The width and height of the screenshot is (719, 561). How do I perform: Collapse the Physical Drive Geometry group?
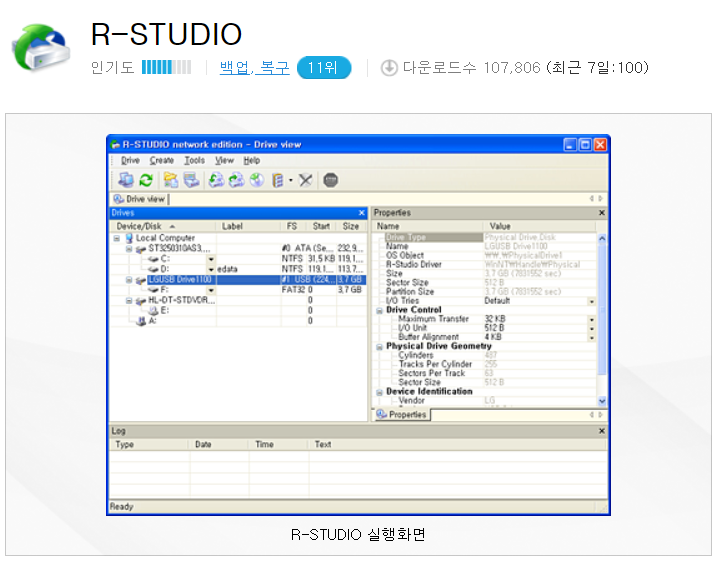coord(380,347)
